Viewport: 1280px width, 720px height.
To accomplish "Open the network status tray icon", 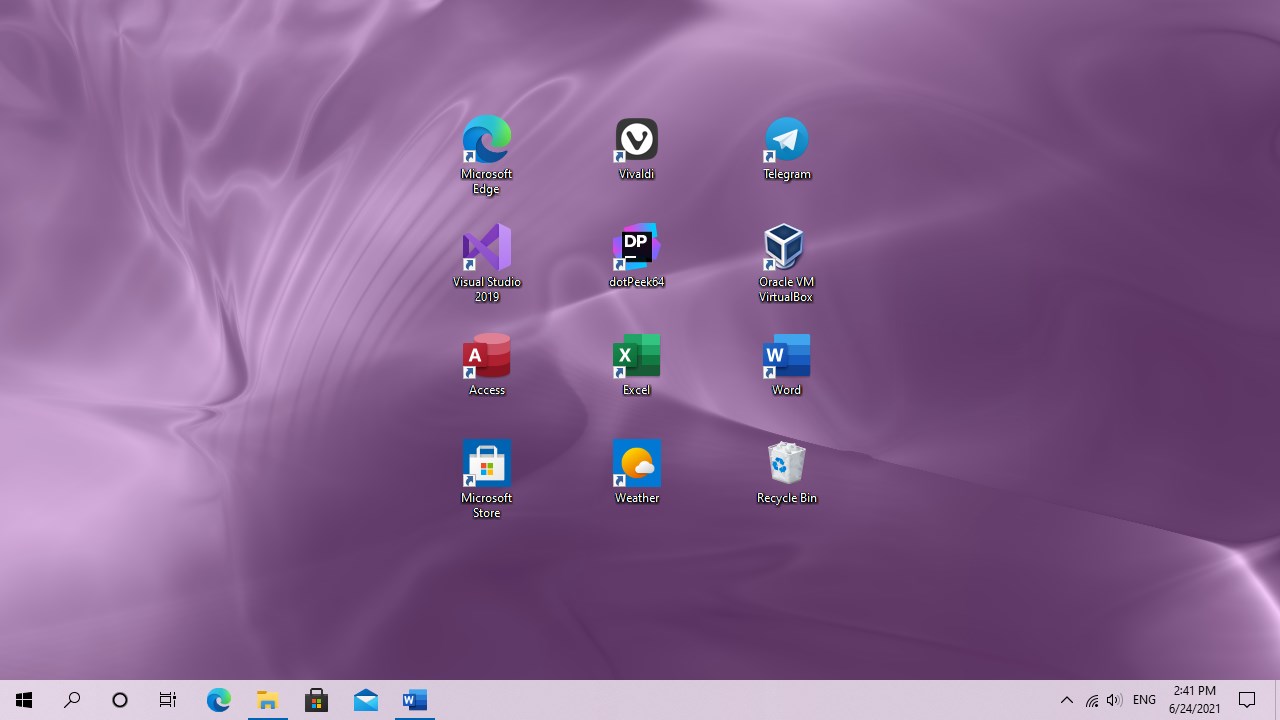I will click(1091, 700).
